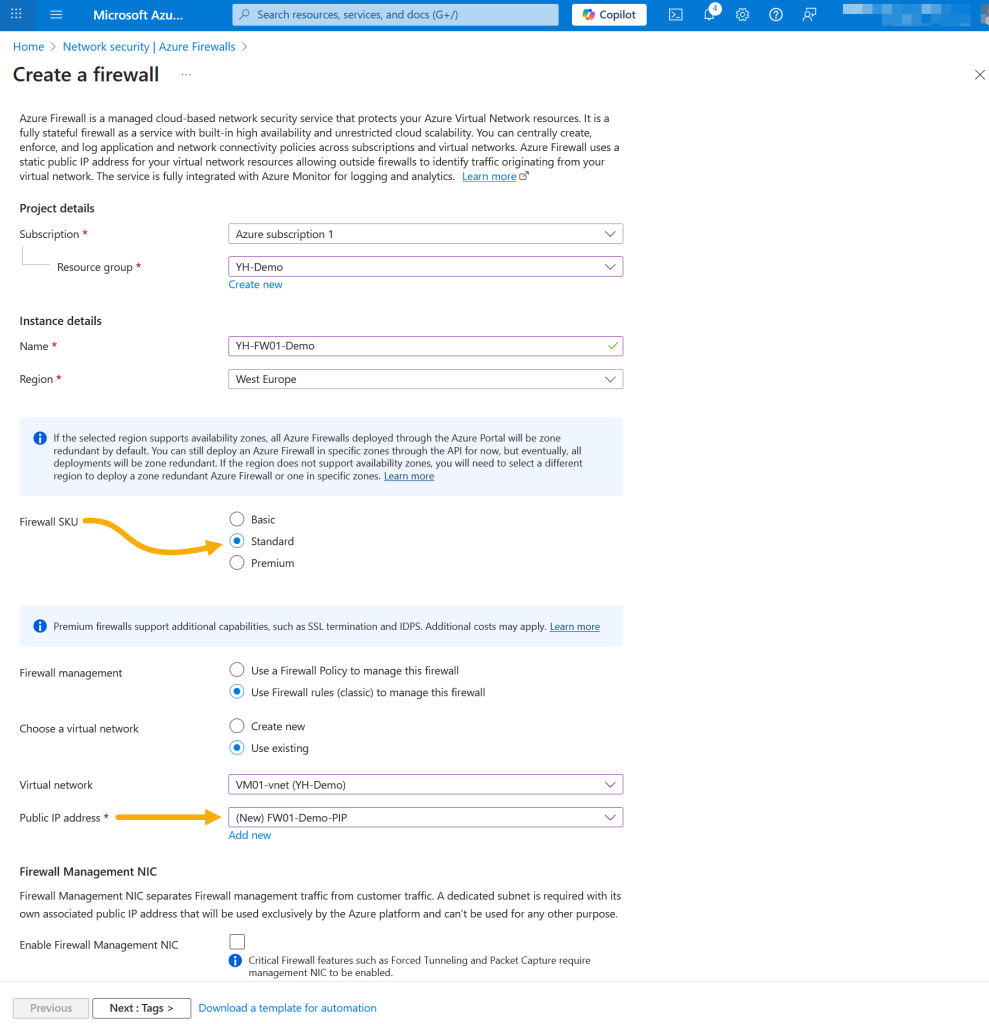The width and height of the screenshot is (989, 1024).
Task: Choose Use a Firewall Policy option
Action: pos(237,670)
